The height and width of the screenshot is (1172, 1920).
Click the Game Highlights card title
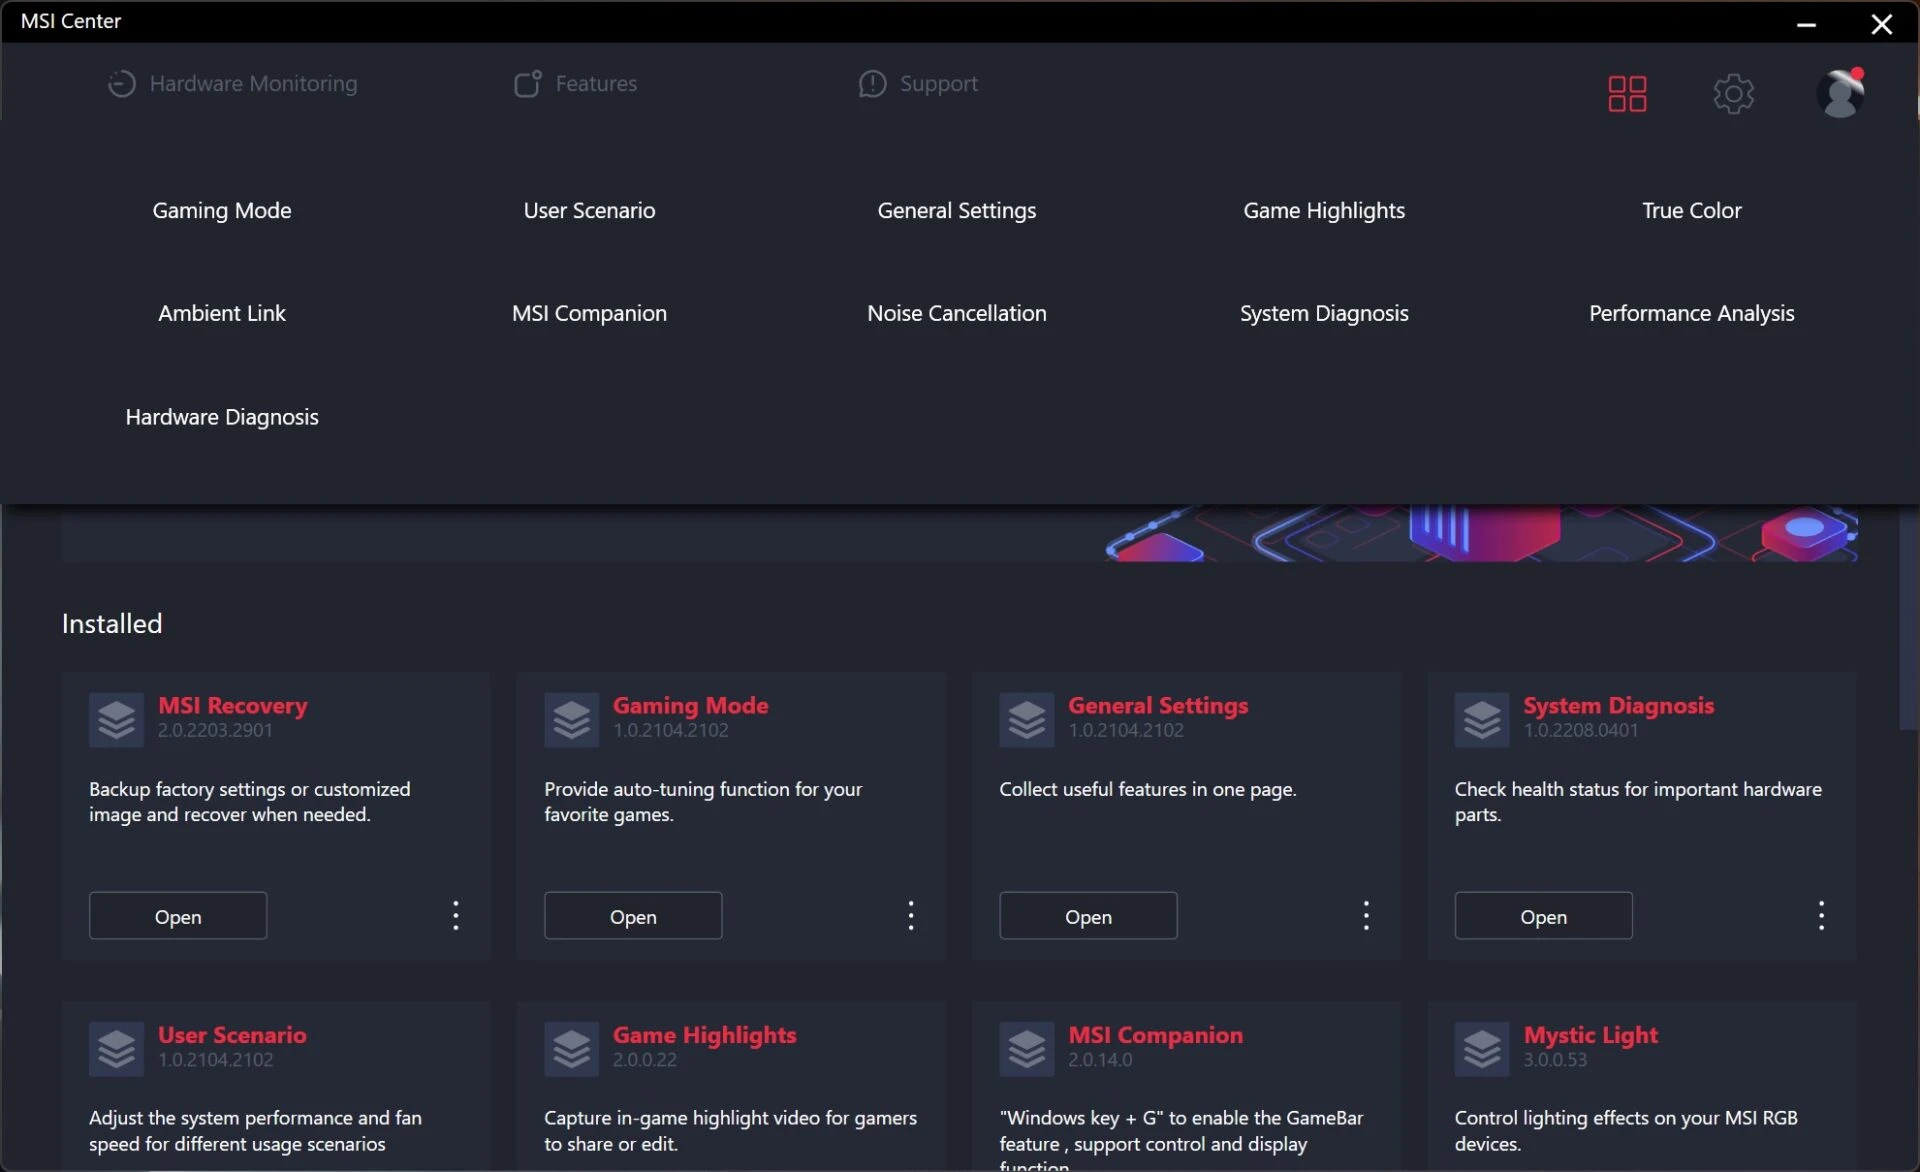(704, 1035)
